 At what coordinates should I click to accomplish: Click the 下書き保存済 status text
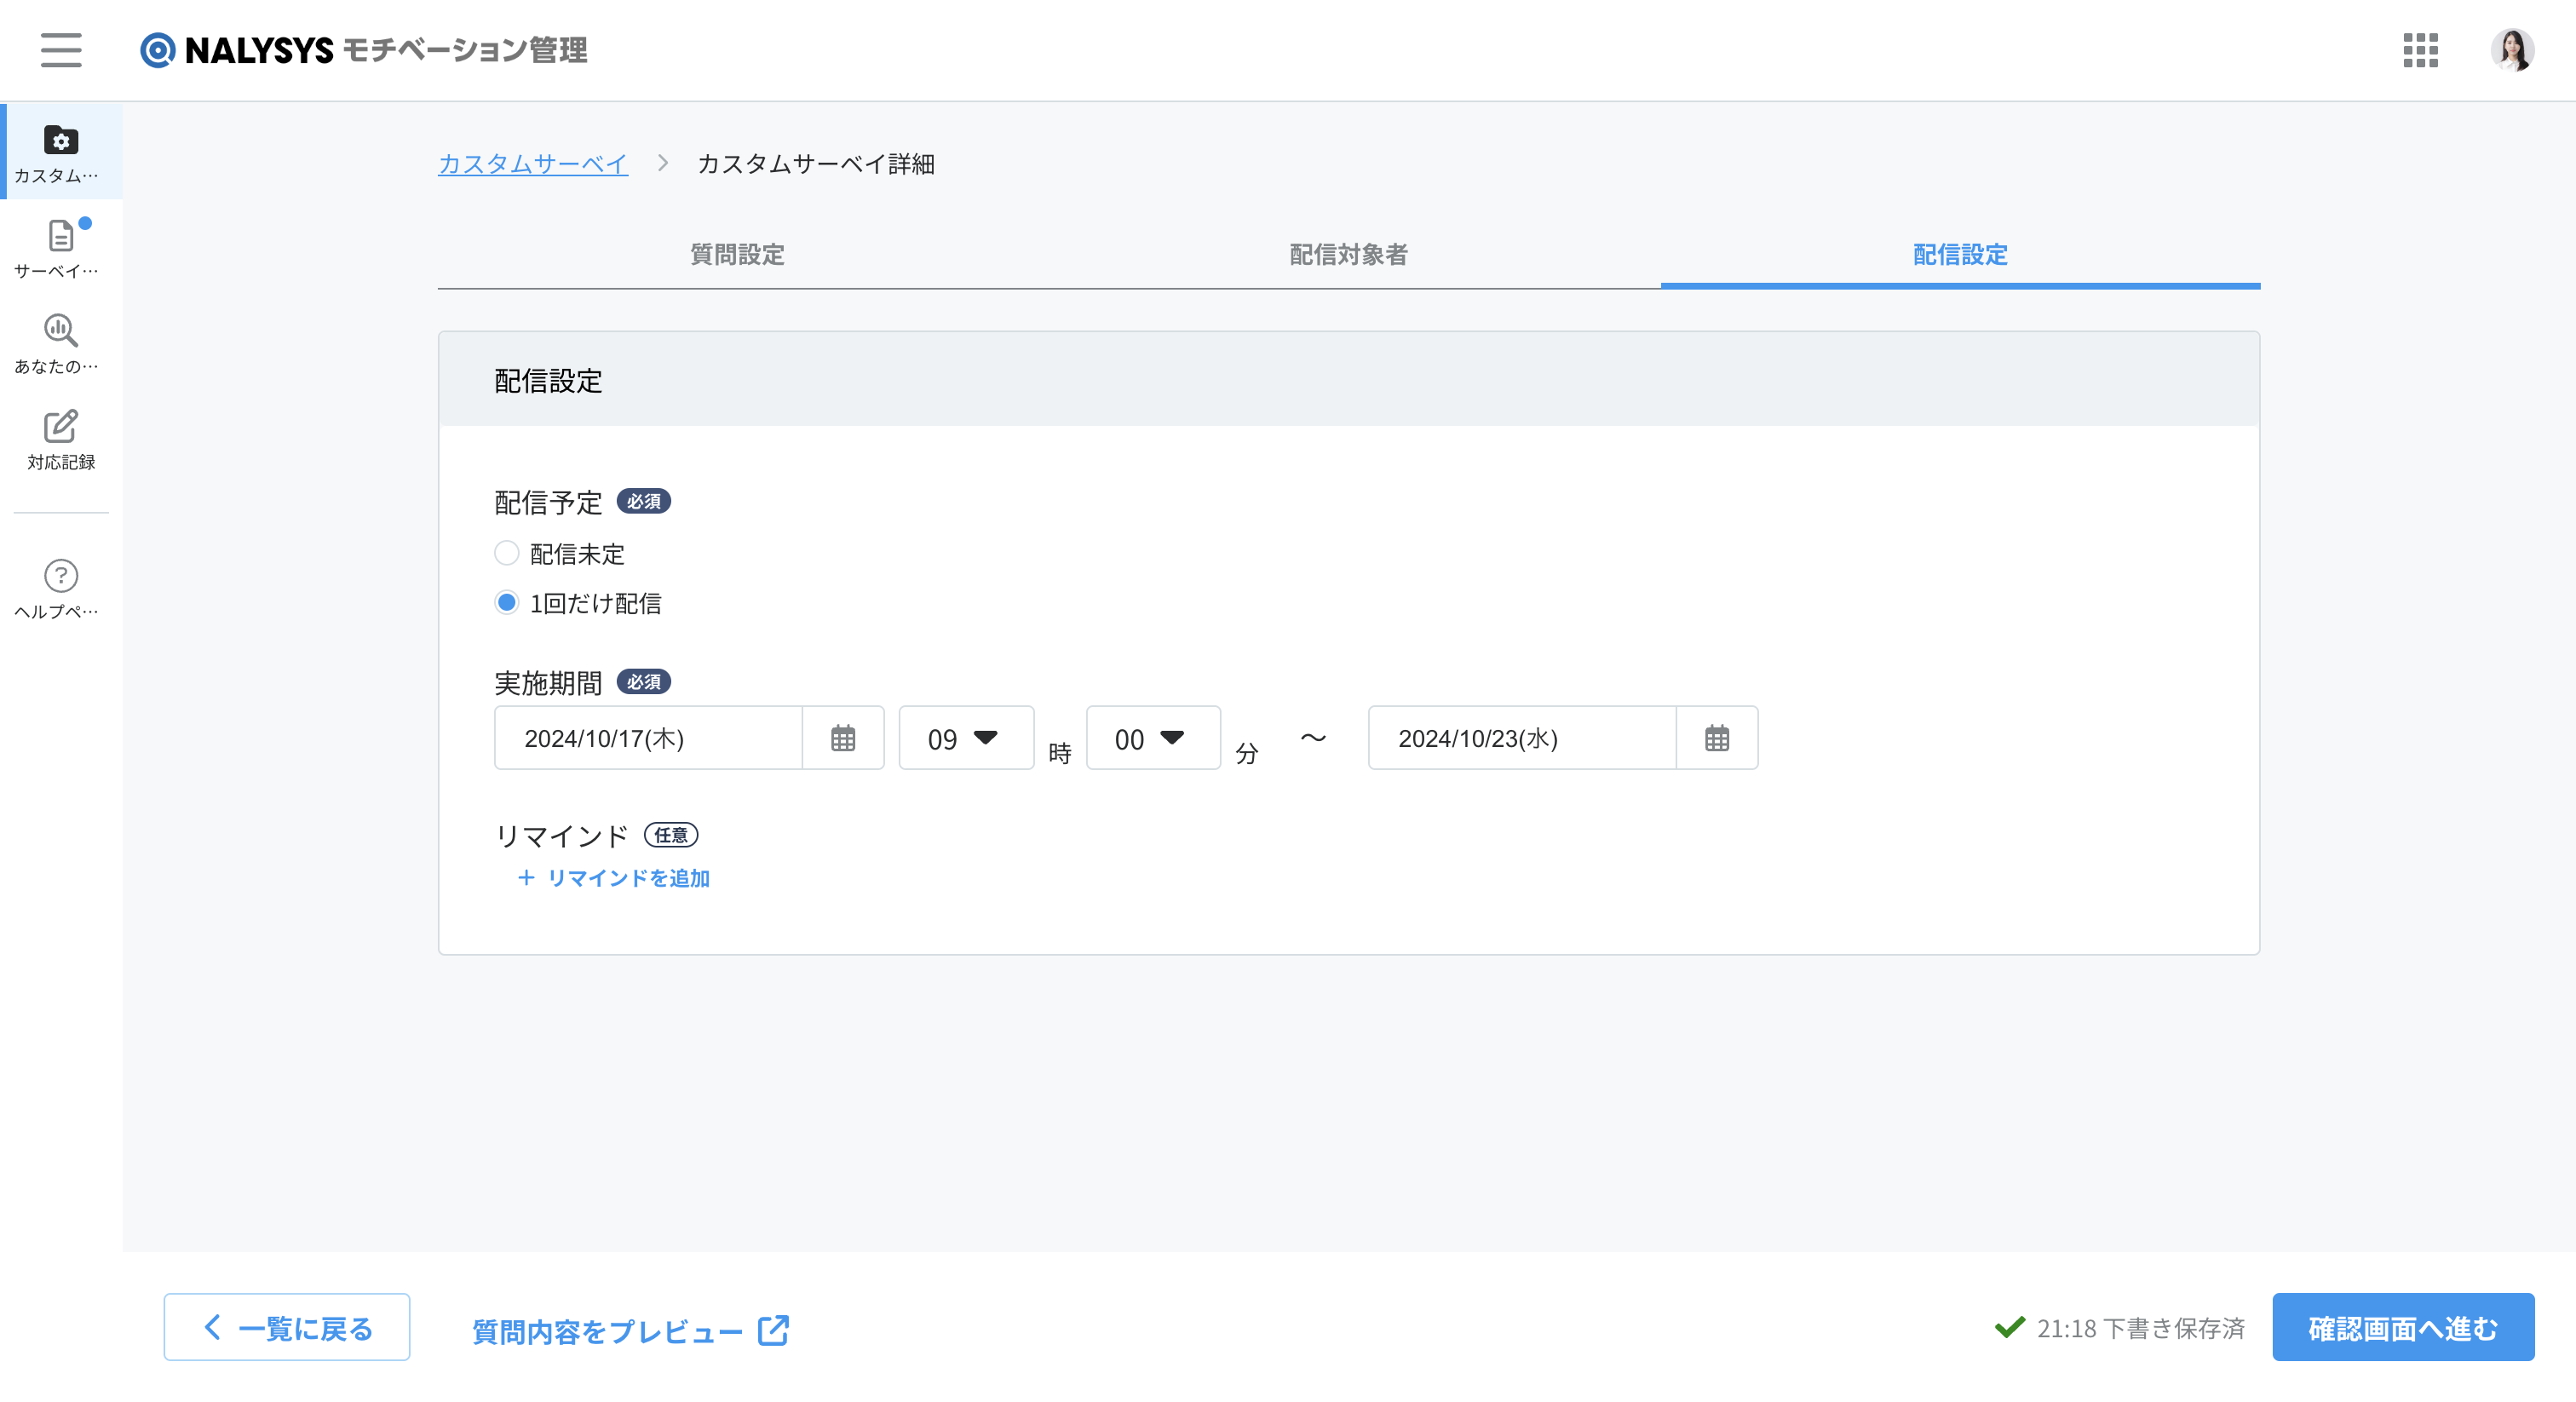(x=2141, y=1328)
